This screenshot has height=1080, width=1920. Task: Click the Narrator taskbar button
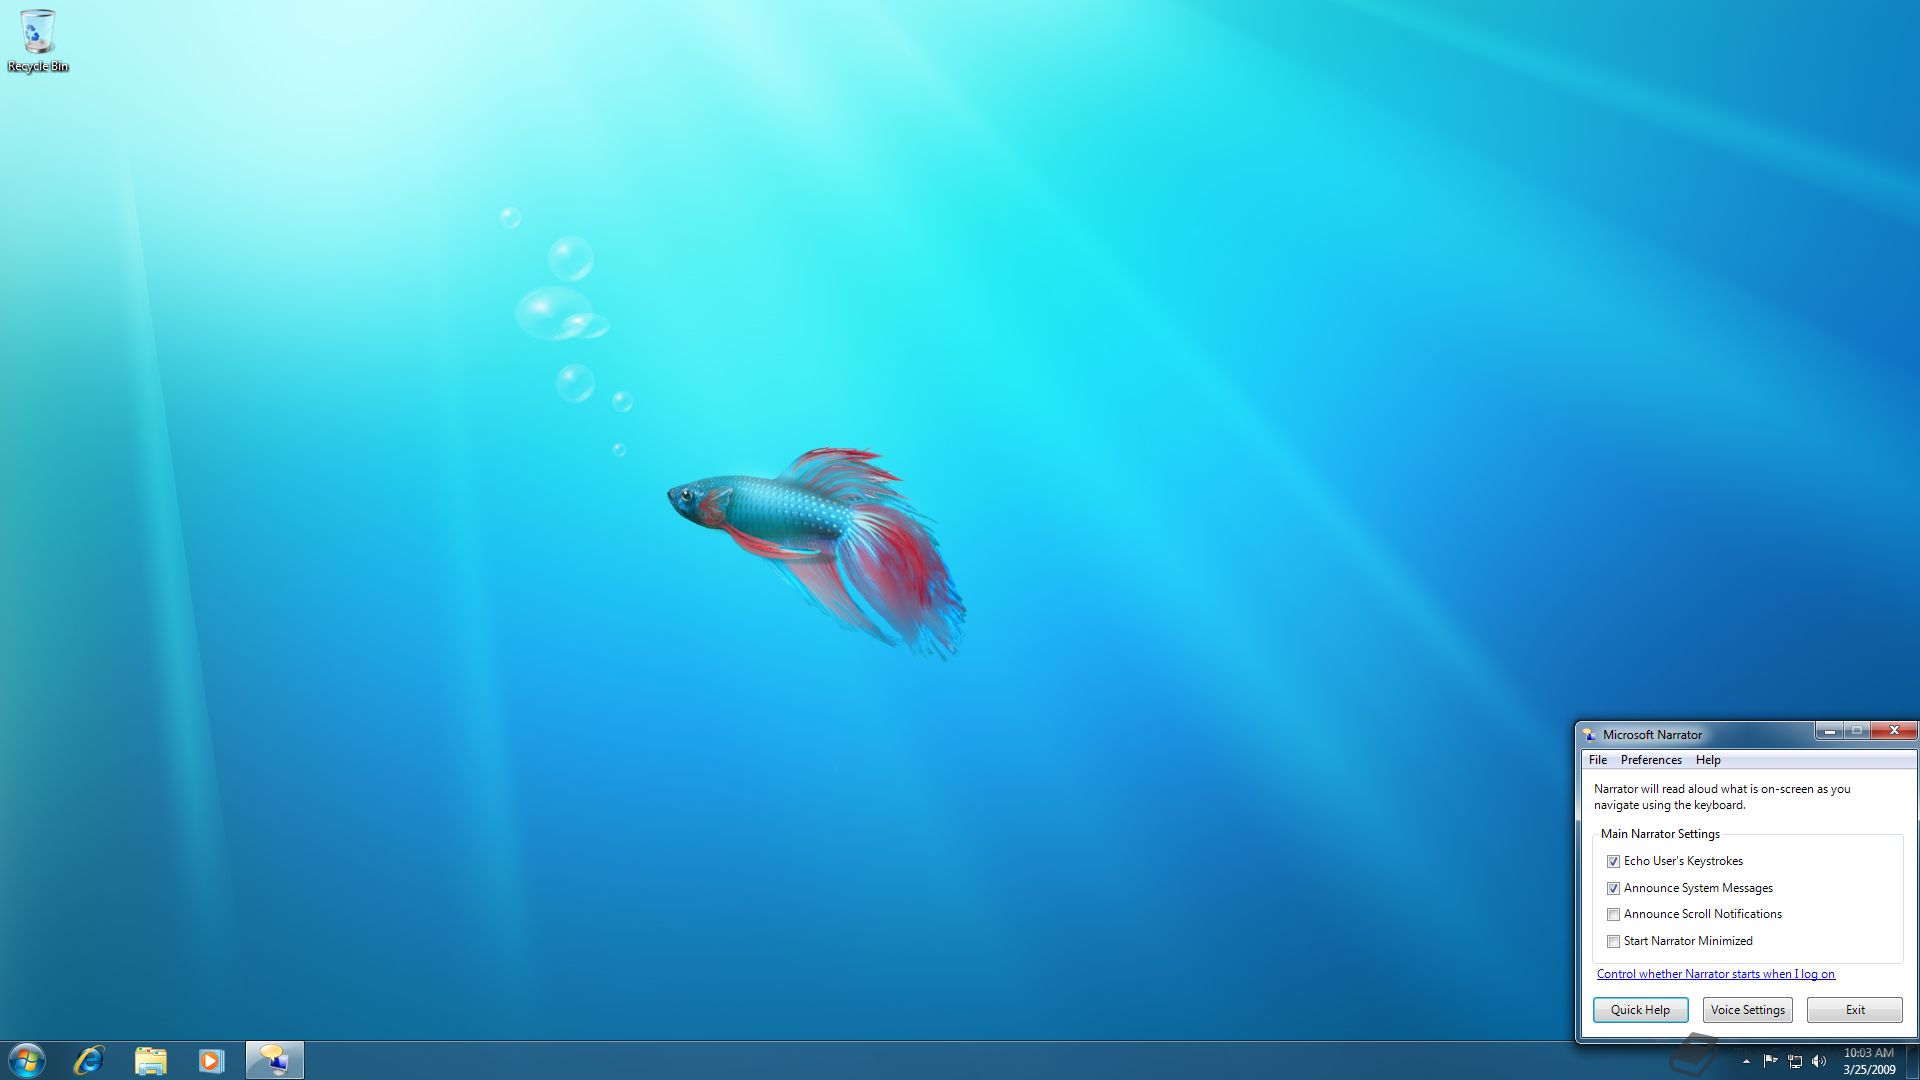pyautogui.click(x=274, y=1060)
